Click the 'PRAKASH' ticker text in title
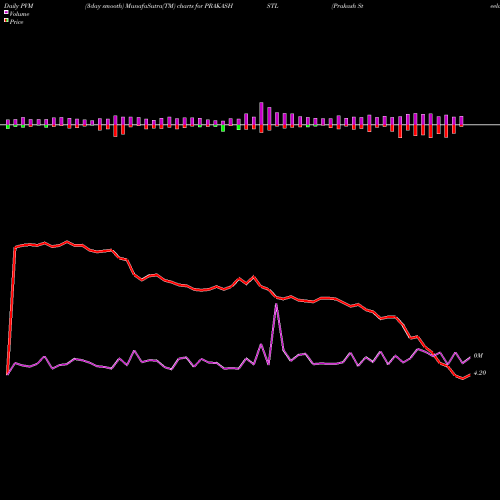500x500 pixels. tap(219, 6)
